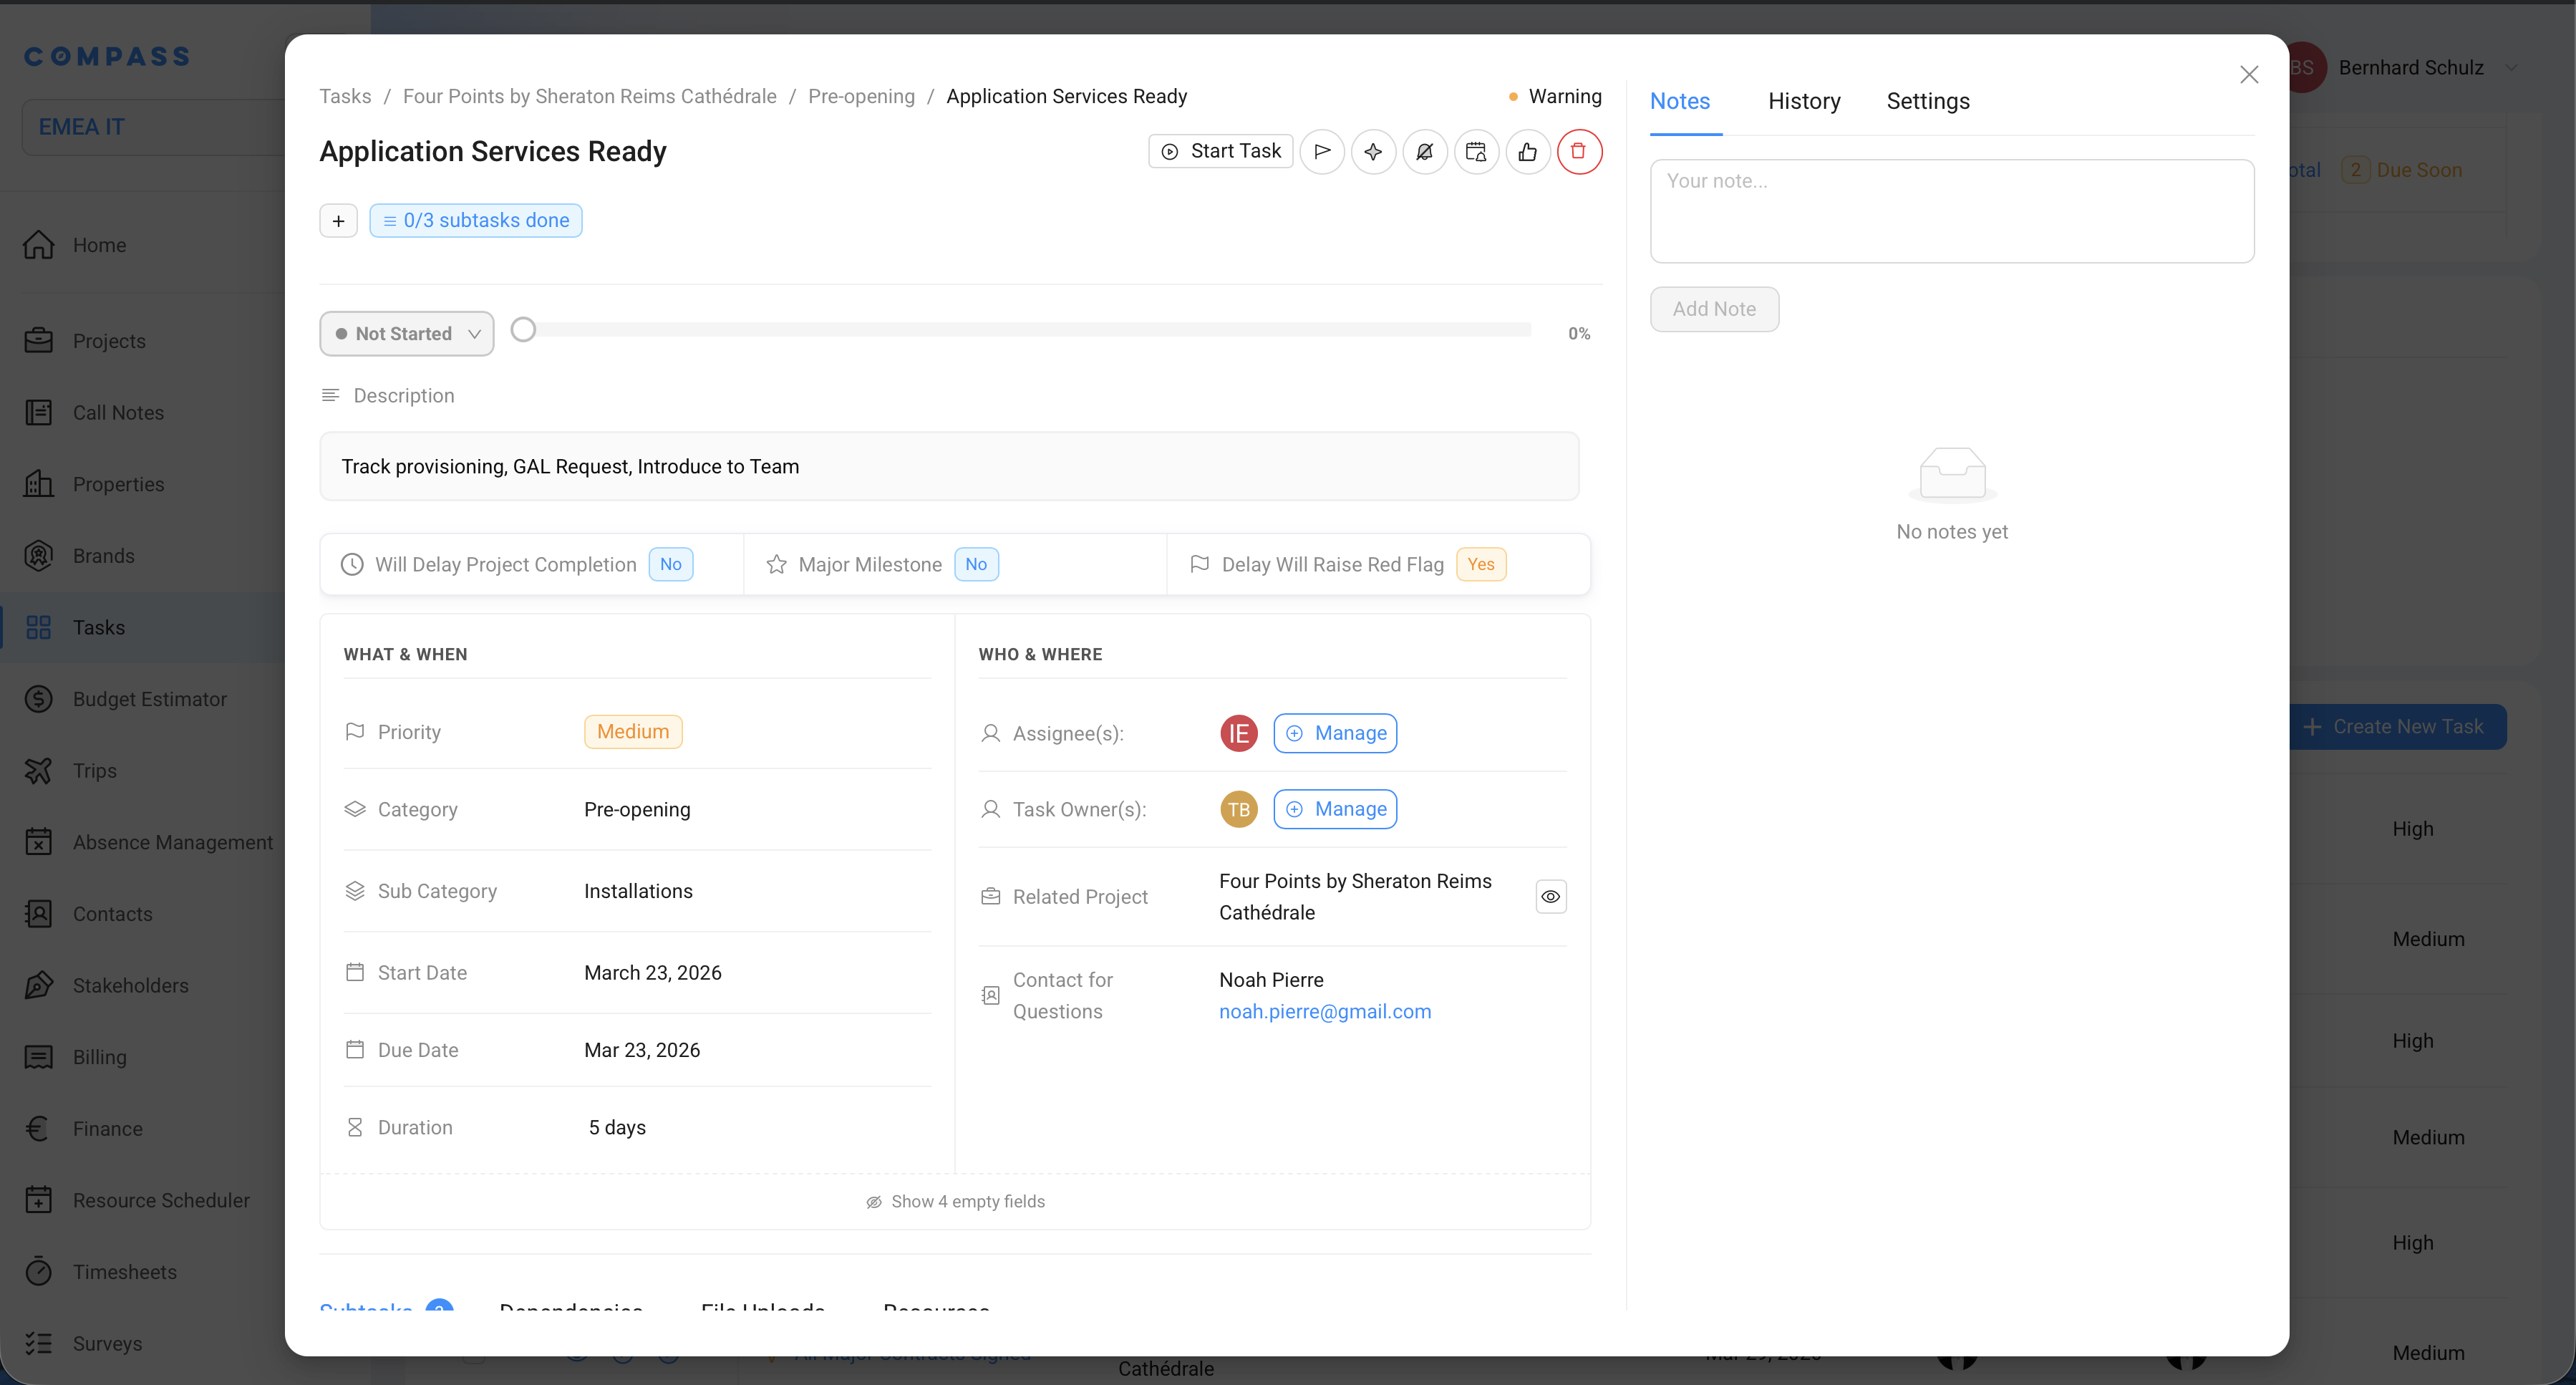Click the description text box
The height and width of the screenshot is (1385, 2576).
tap(949, 467)
